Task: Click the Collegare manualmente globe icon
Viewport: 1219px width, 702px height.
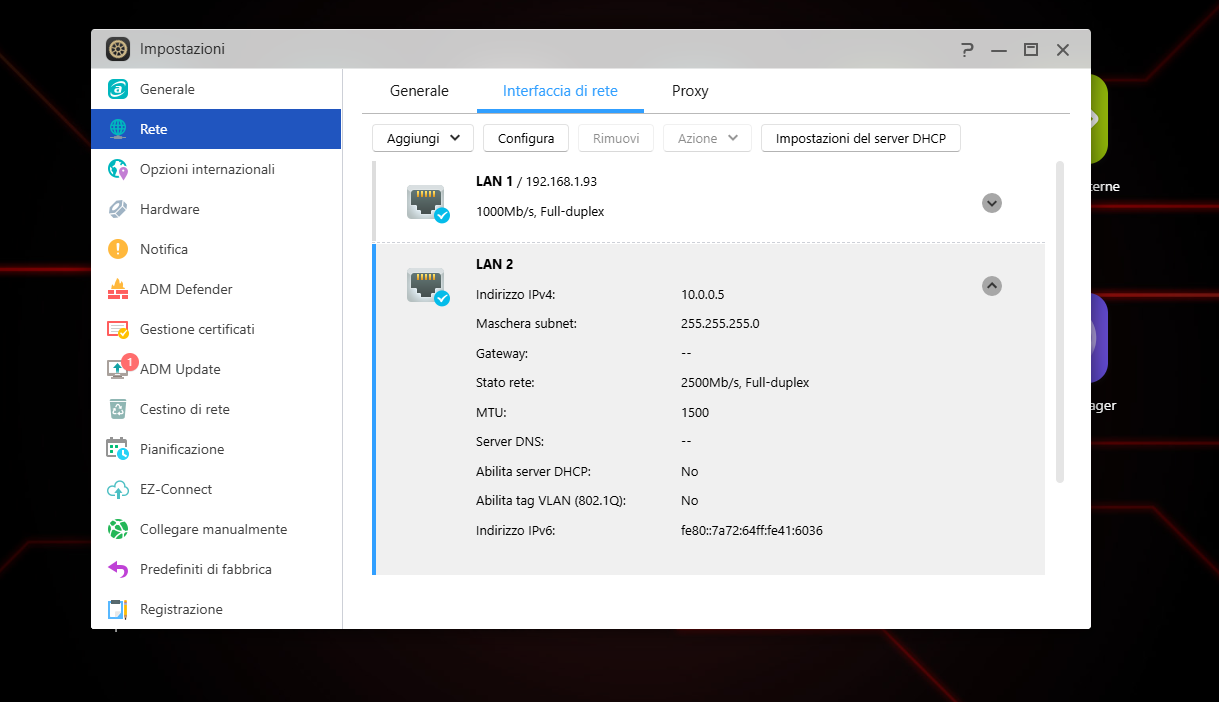Action: click(x=118, y=529)
